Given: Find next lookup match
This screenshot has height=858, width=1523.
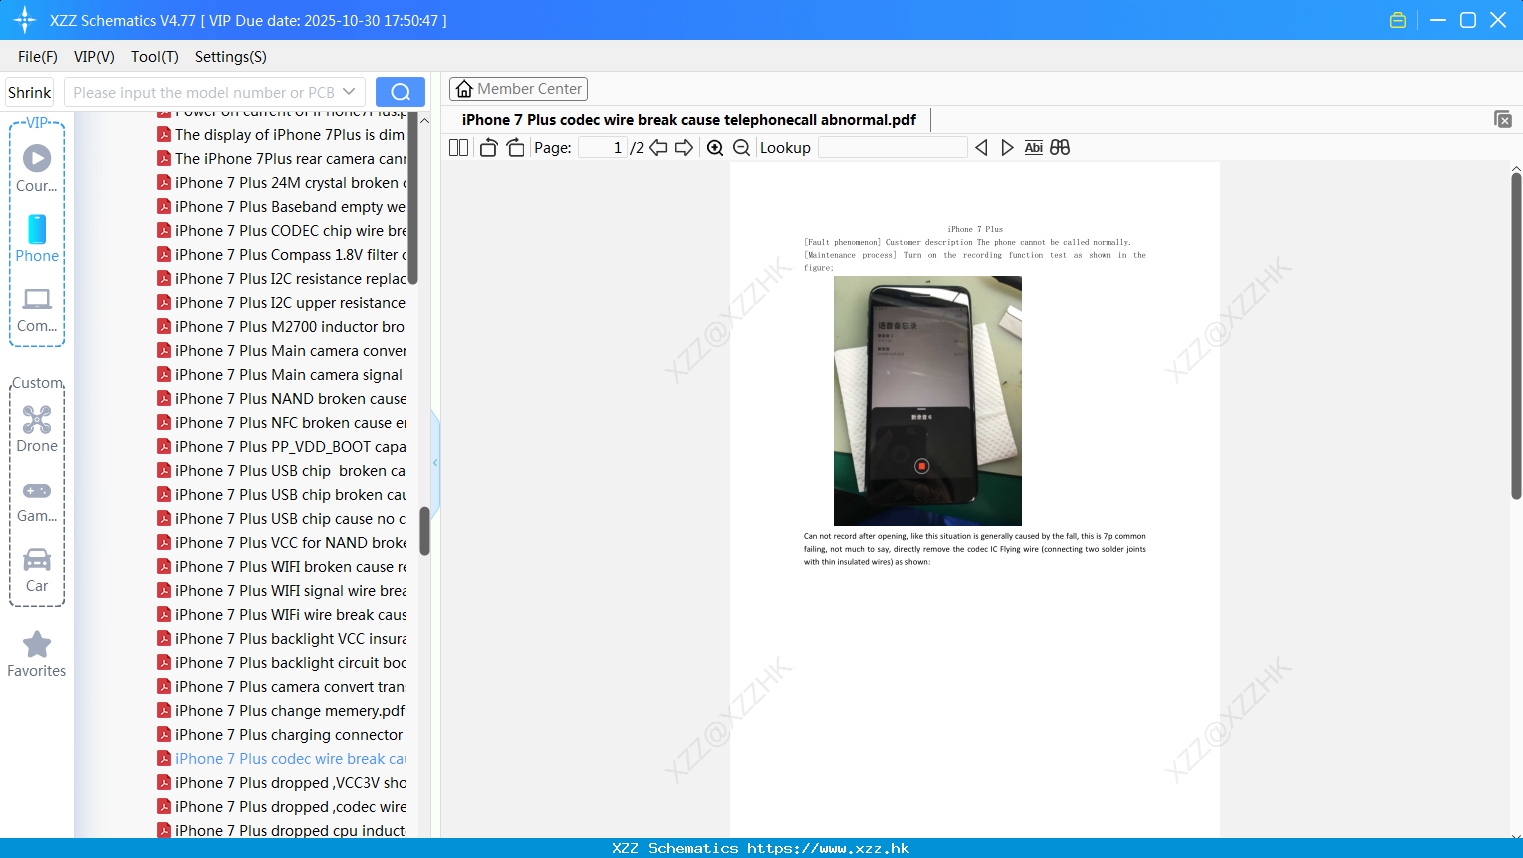Looking at the screenshot, I should 1007,148.
